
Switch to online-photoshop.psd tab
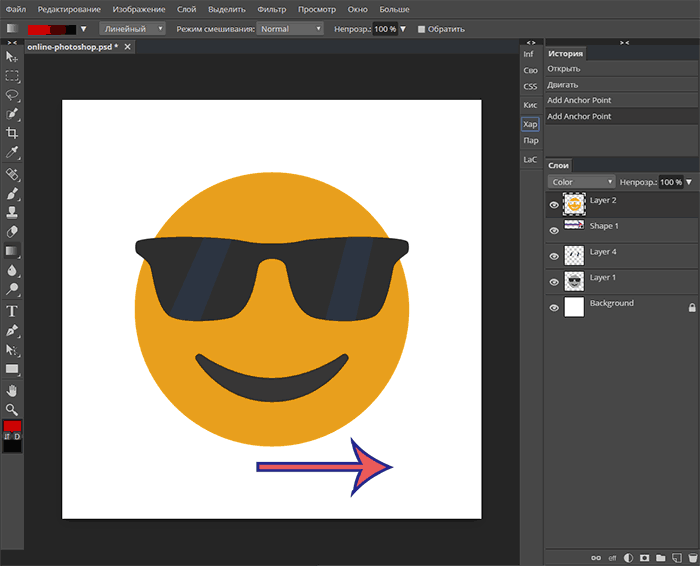pos(72,47)
